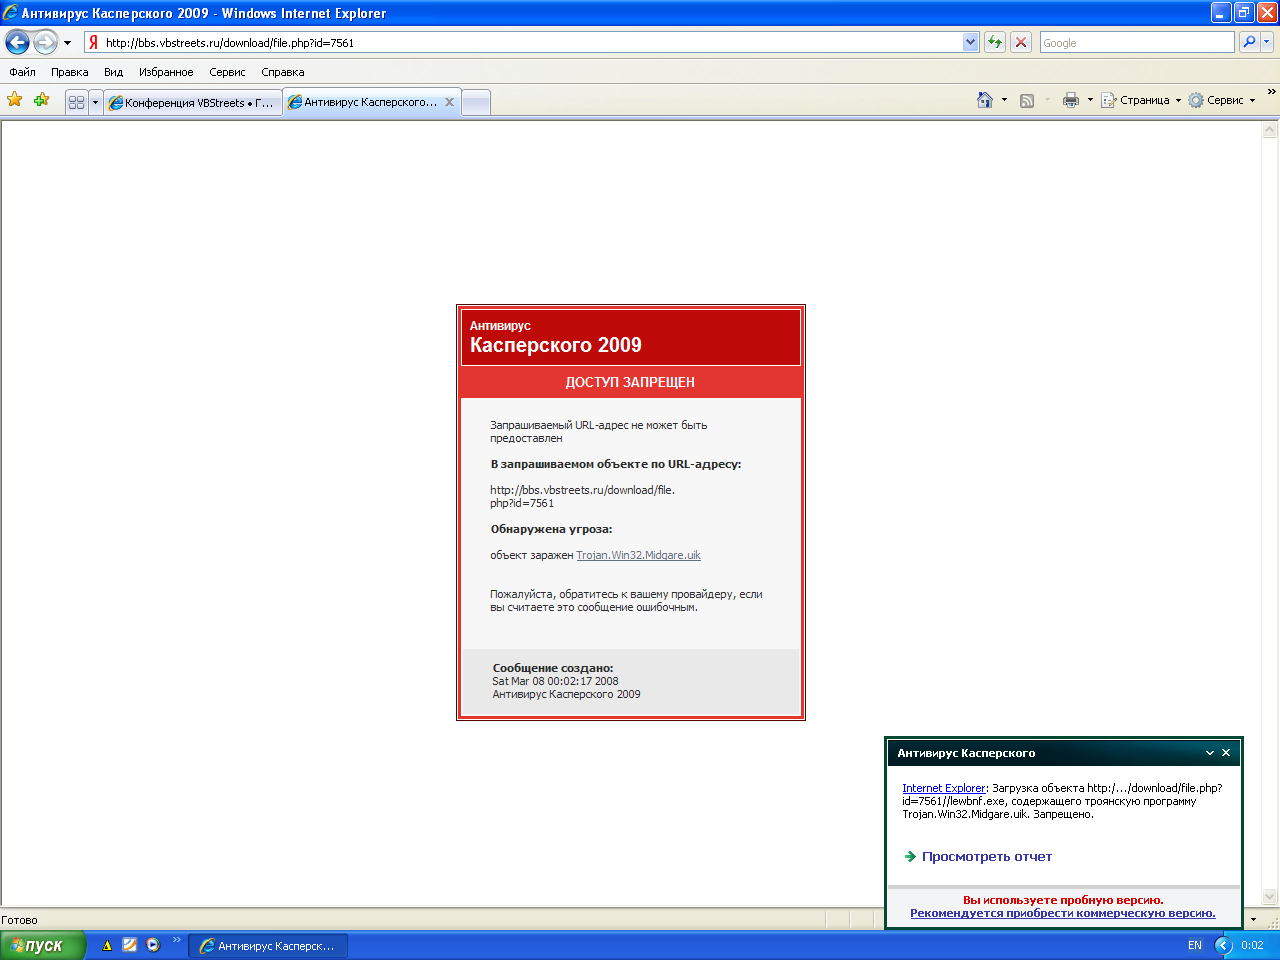Open the search provider options dropdown
Screen dimensions: 1280x960
[1267, 42]
